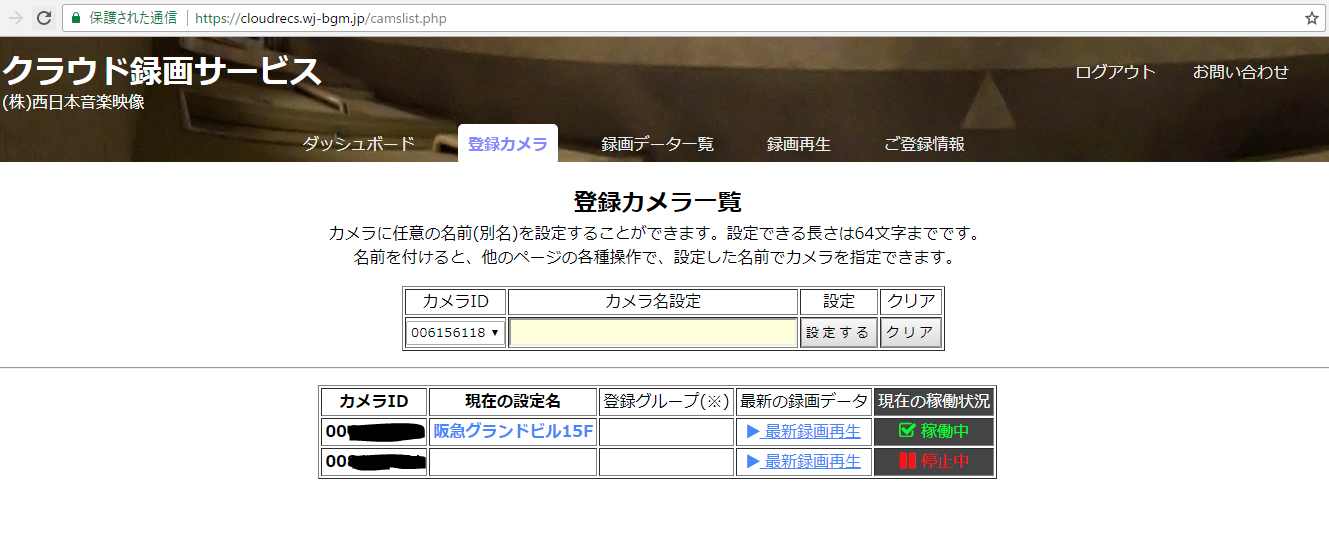1329x551 pixels.
Task: Open the お問い合わせ link
Action: (1240, 72)
